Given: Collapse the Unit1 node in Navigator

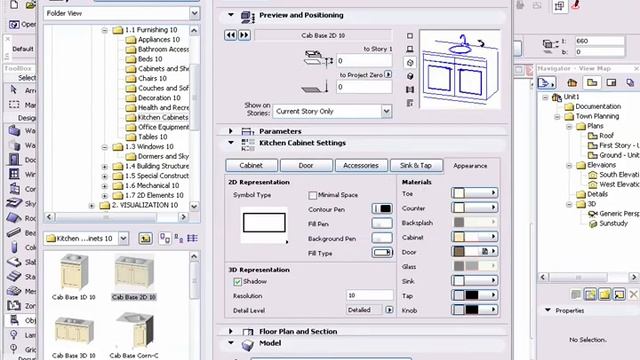Looking at the screenshot, I should [x=545, y=97].
